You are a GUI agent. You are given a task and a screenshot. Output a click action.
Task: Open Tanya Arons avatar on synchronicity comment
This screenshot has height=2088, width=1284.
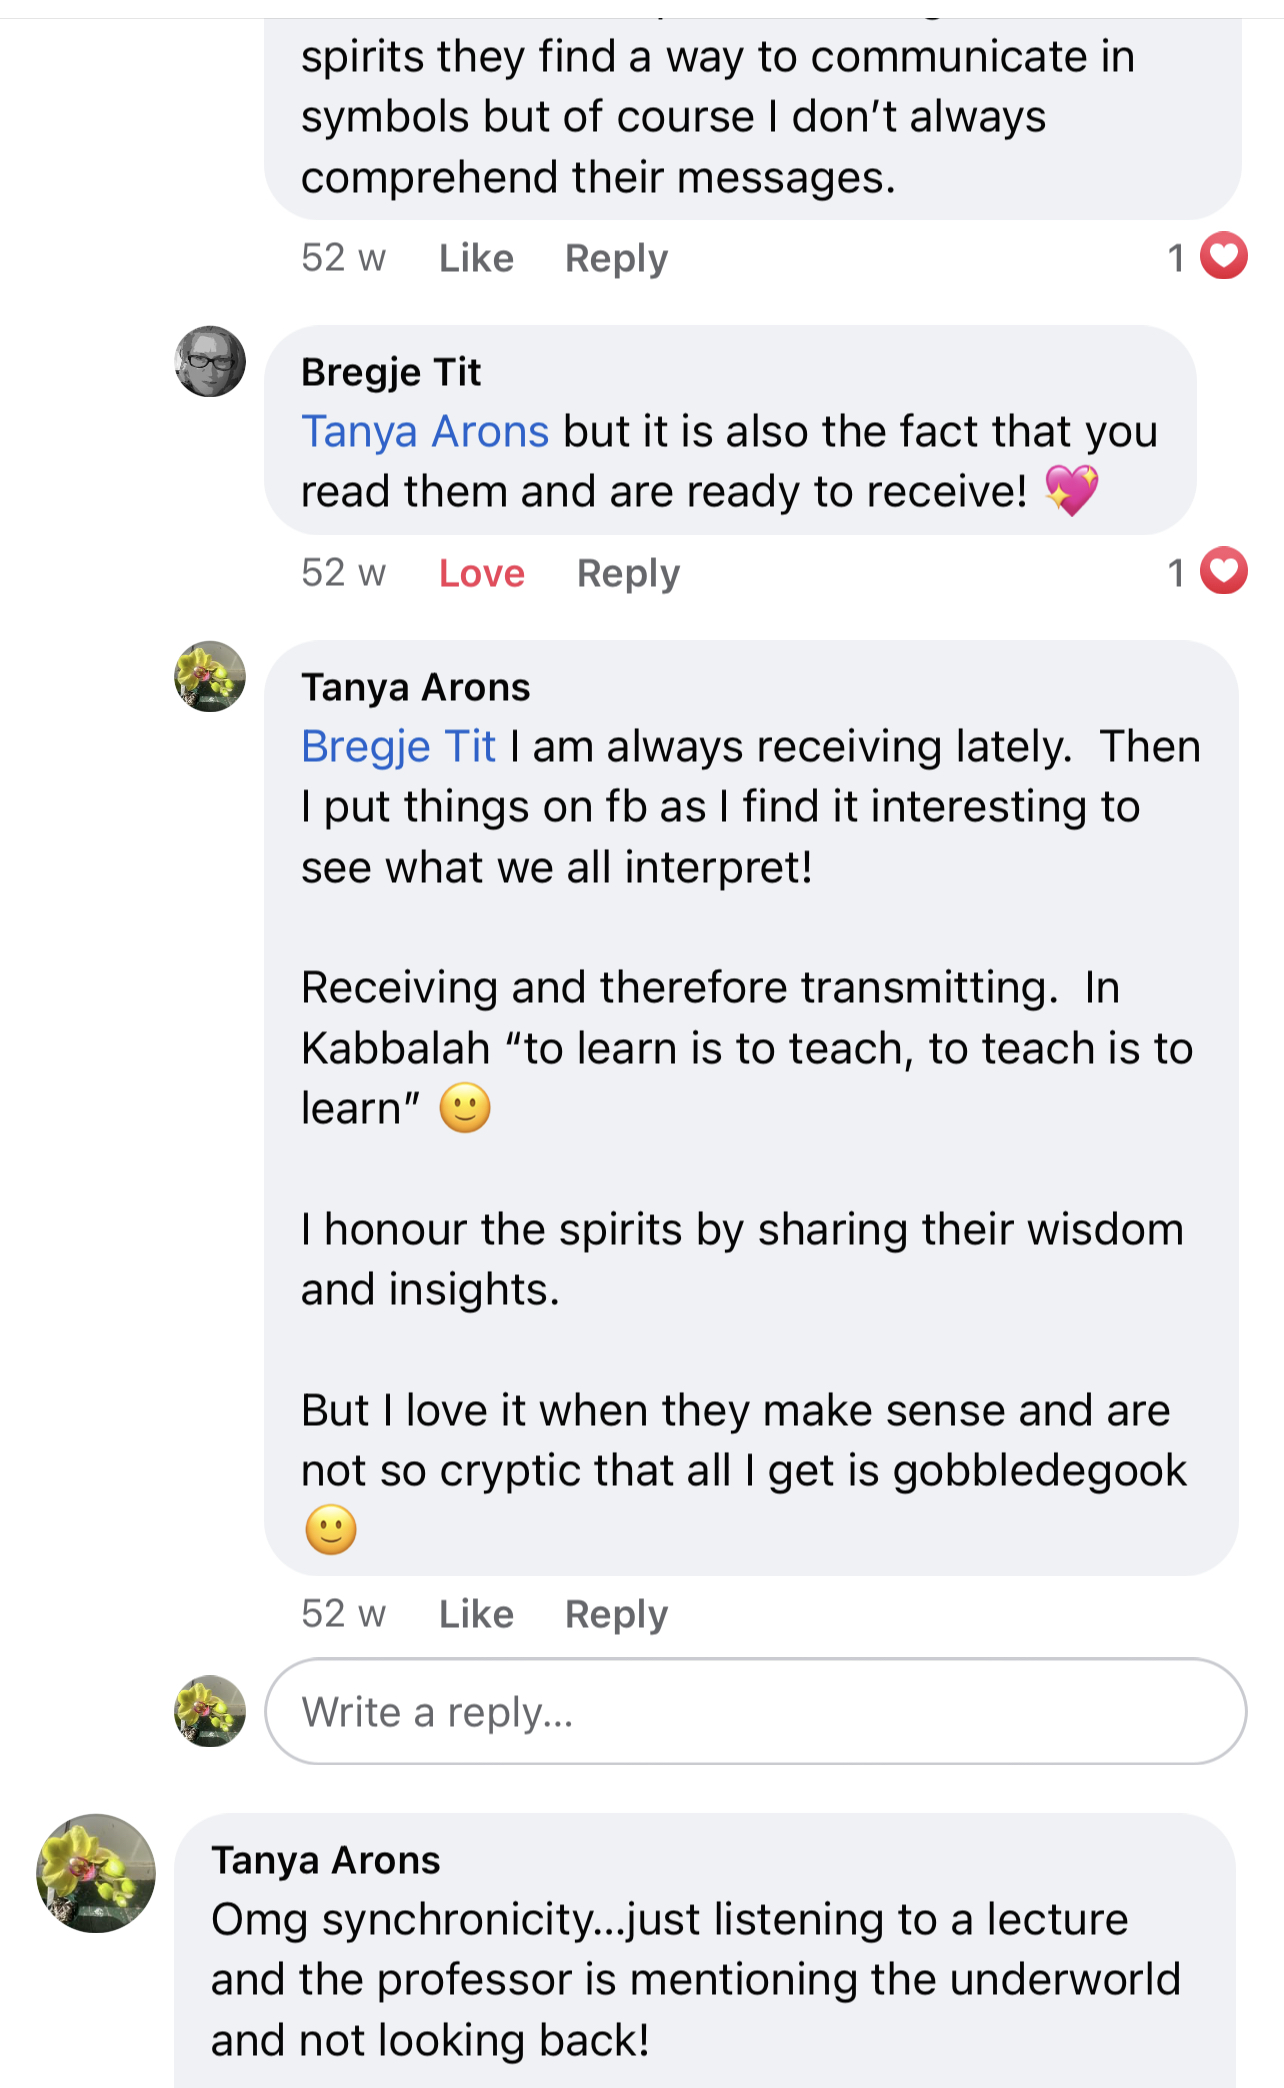[x=96, y=1873]
